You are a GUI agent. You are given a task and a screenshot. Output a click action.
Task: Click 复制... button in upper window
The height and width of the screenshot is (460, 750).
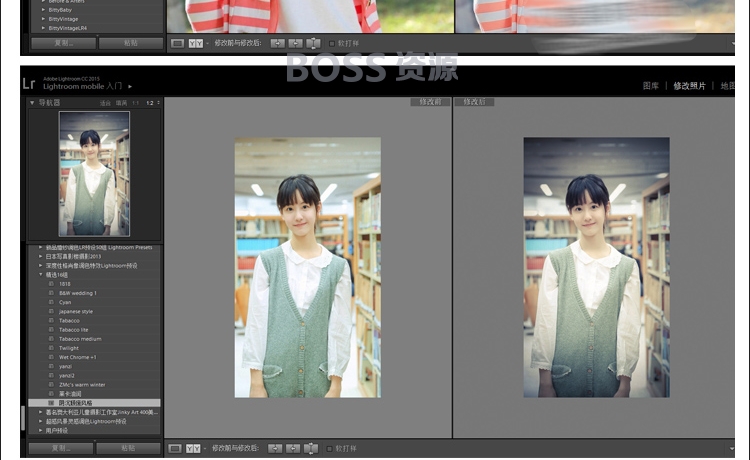[x=64, y=43]
